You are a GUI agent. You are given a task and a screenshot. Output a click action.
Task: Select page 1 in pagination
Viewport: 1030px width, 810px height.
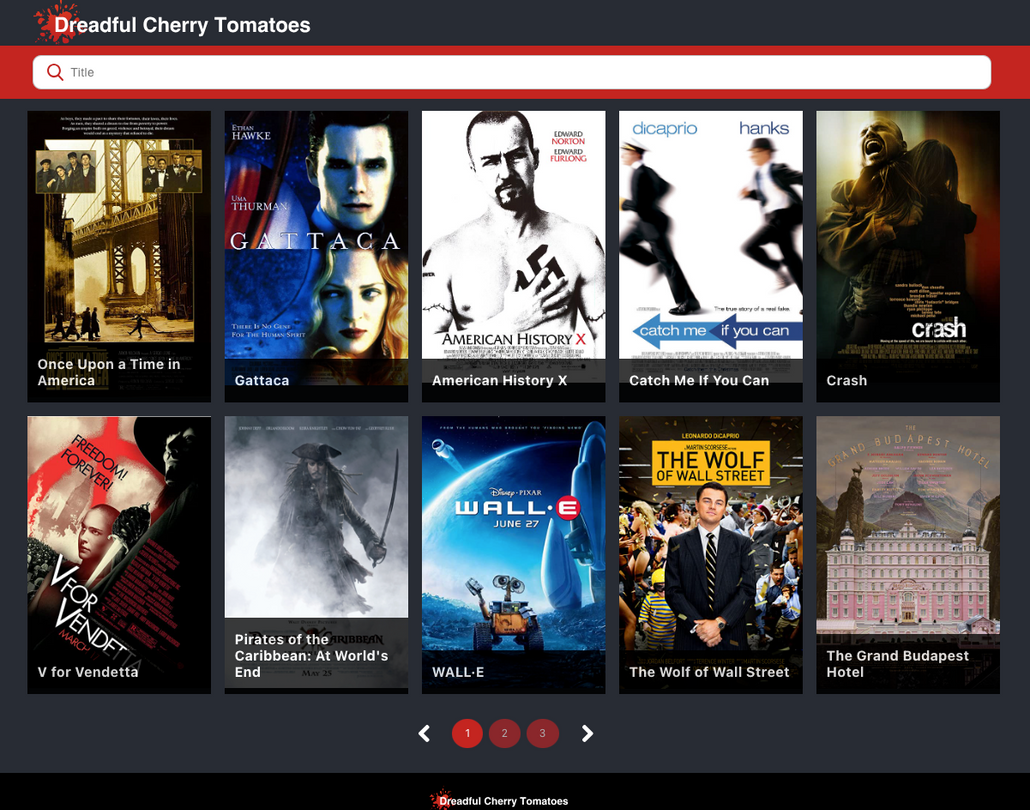pos(467,733)
